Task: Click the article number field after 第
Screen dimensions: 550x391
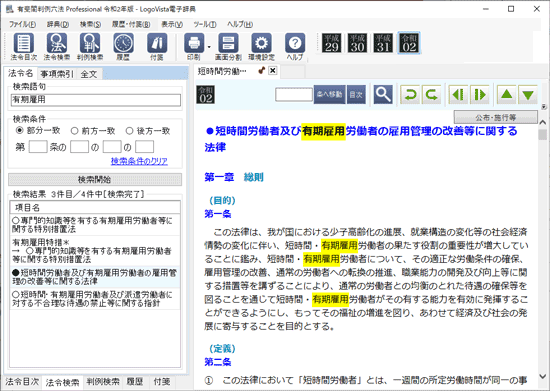Action: point(38,147)
